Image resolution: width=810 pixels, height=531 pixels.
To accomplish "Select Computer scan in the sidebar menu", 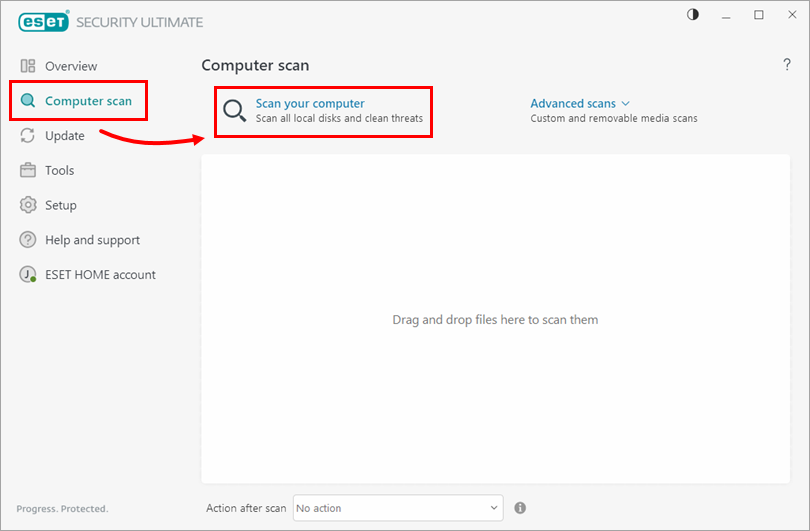I will (x=88, y=101).
